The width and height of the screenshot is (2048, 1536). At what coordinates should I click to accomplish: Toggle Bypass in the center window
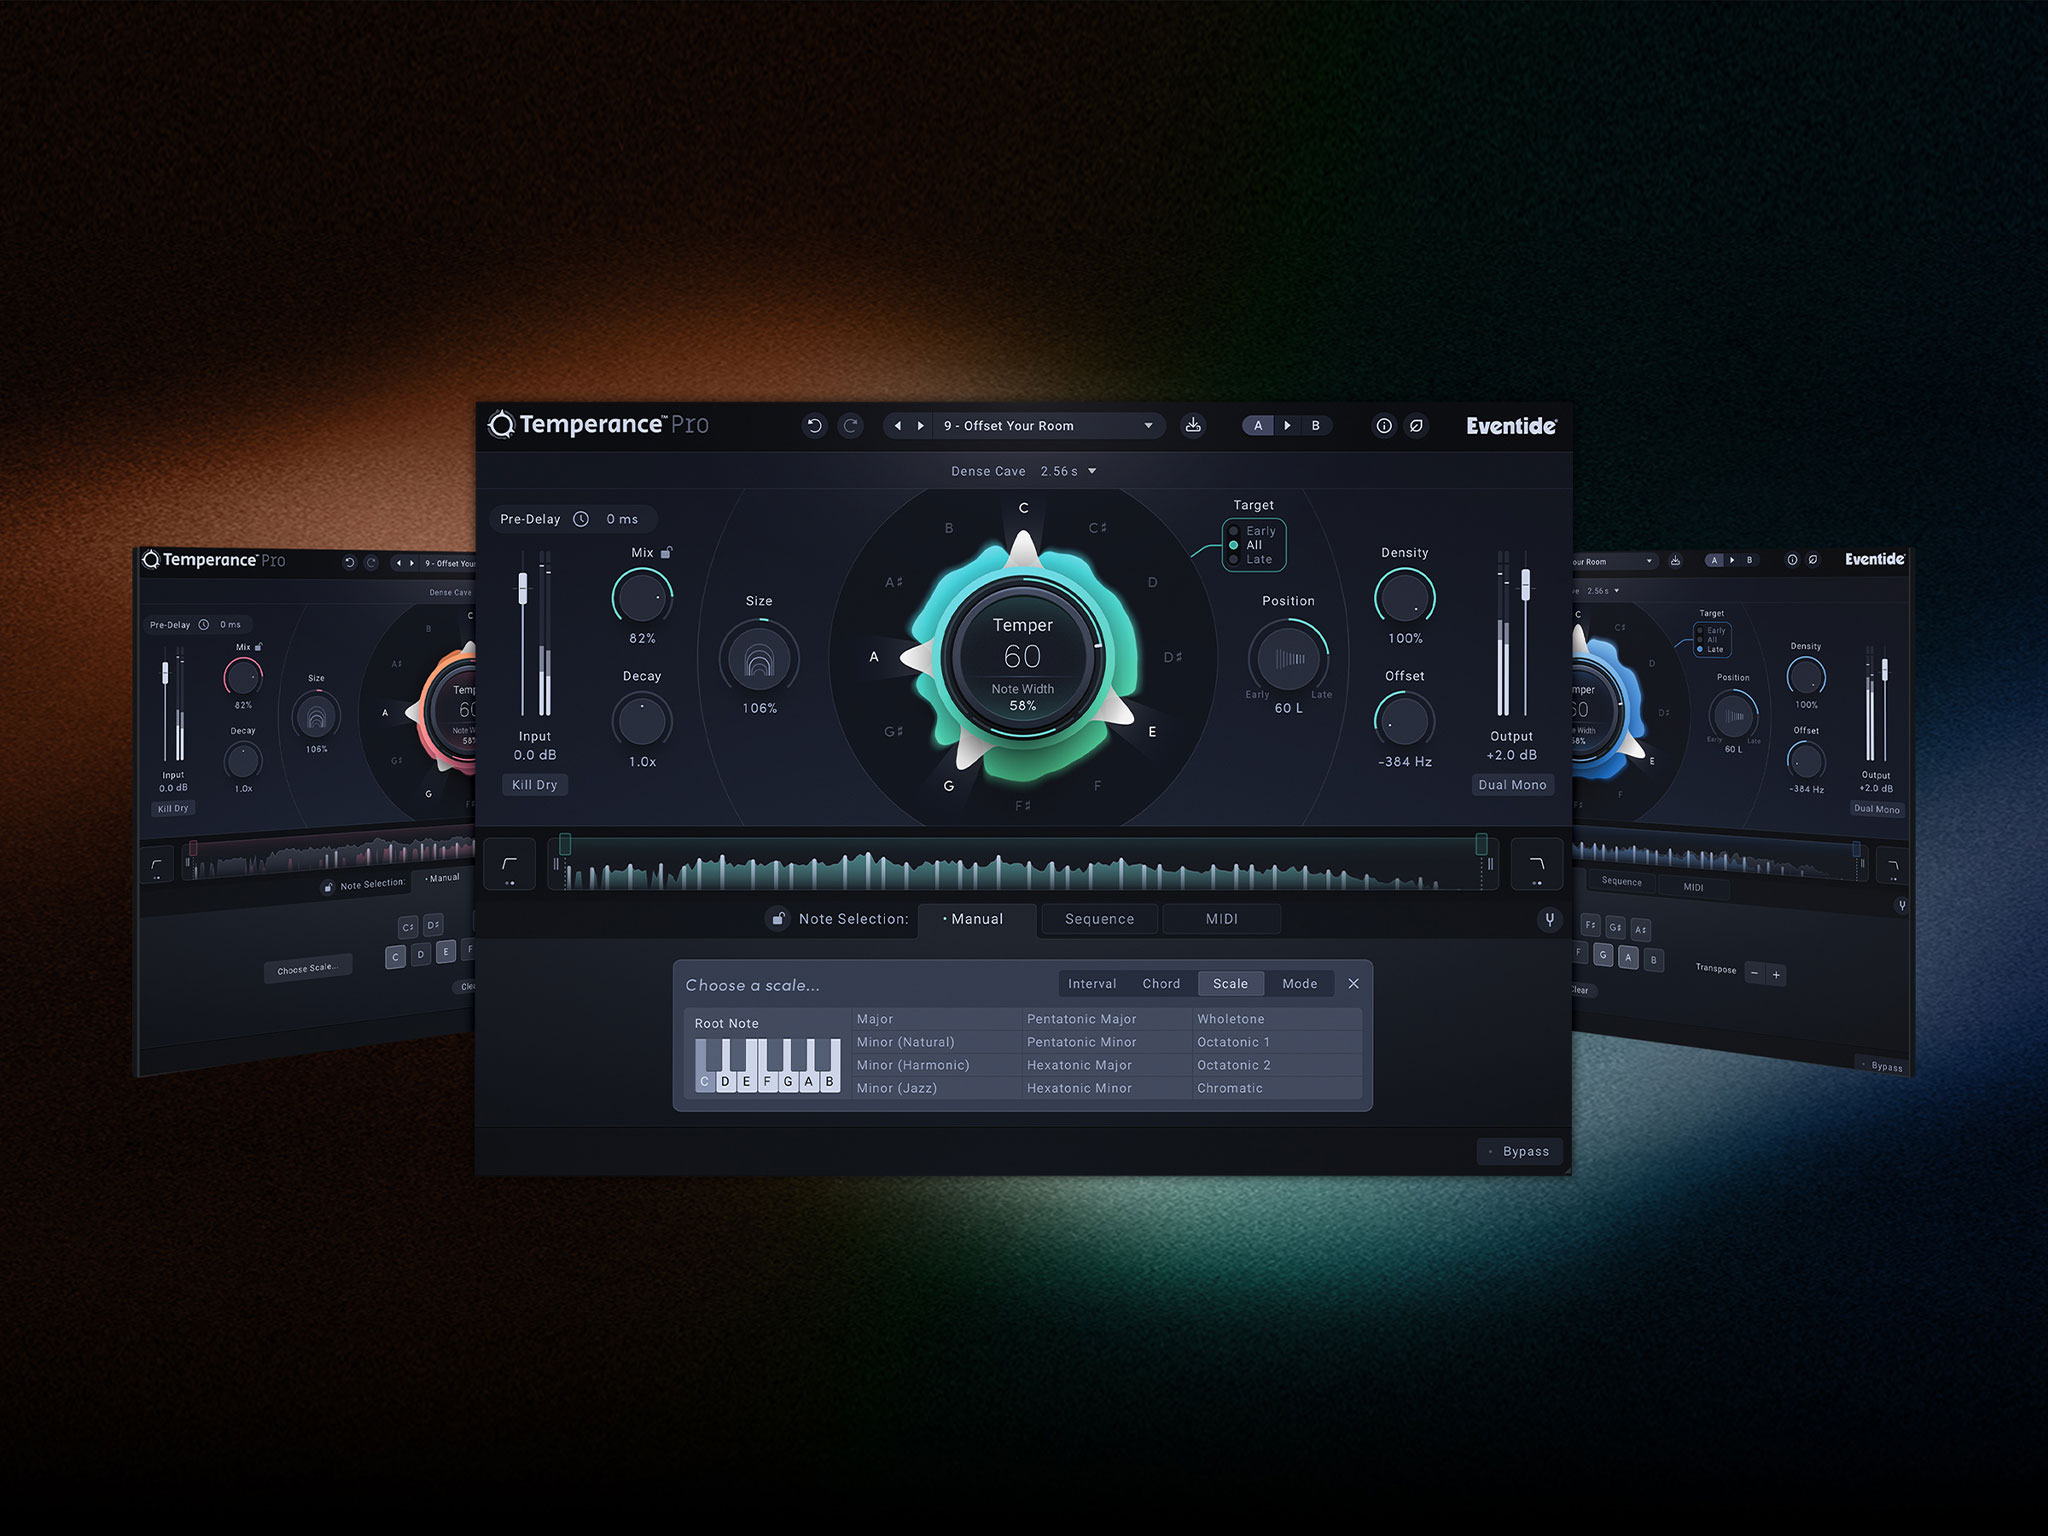1520,1152
